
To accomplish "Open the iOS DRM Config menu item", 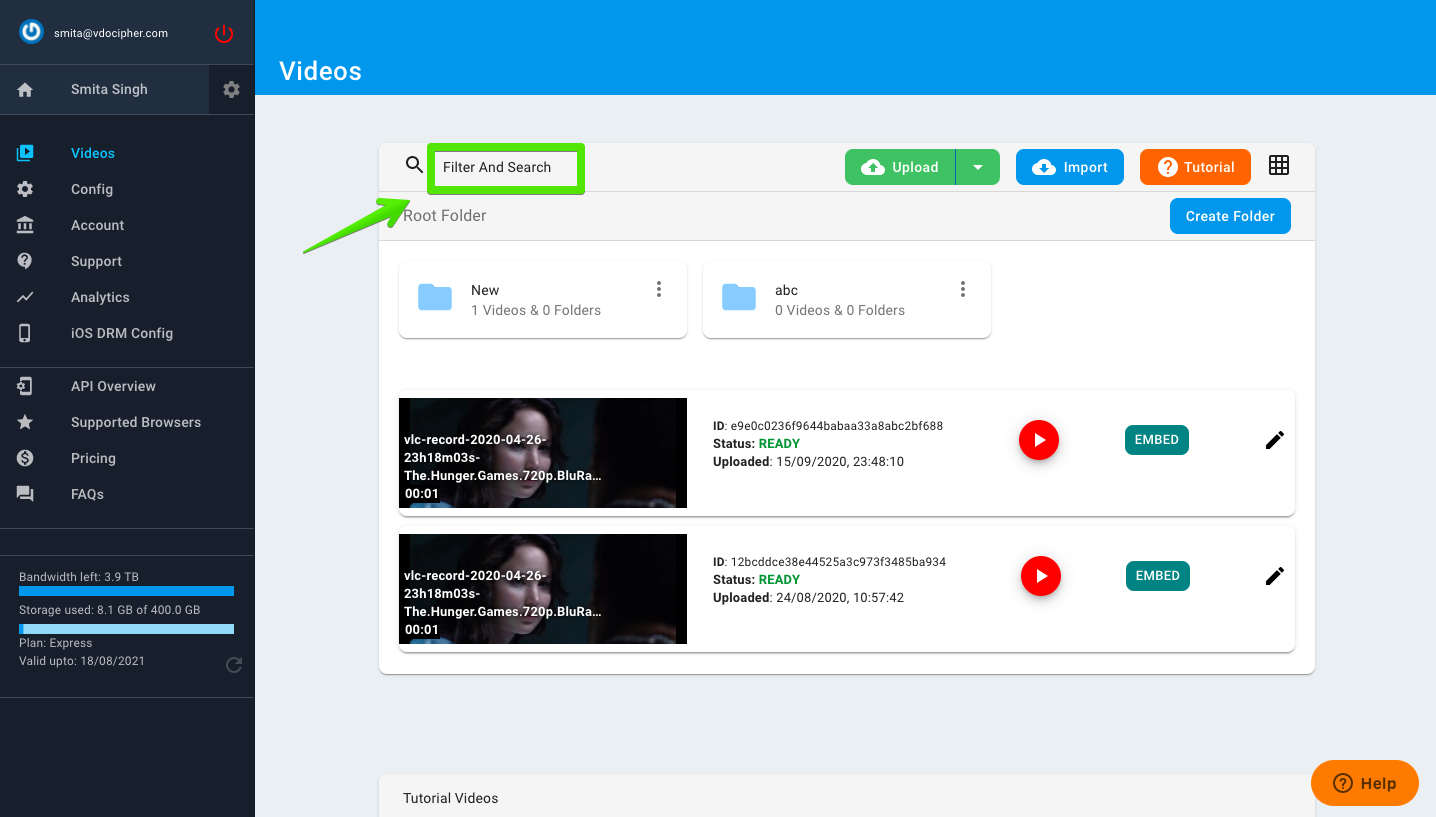I will tap(122, 333).
